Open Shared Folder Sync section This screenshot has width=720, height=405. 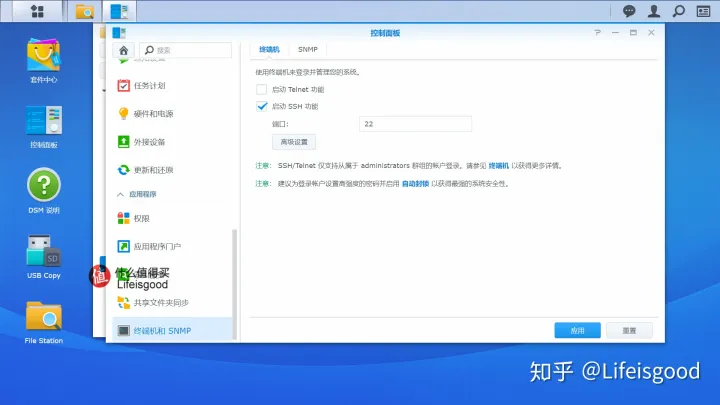point(172,303)
